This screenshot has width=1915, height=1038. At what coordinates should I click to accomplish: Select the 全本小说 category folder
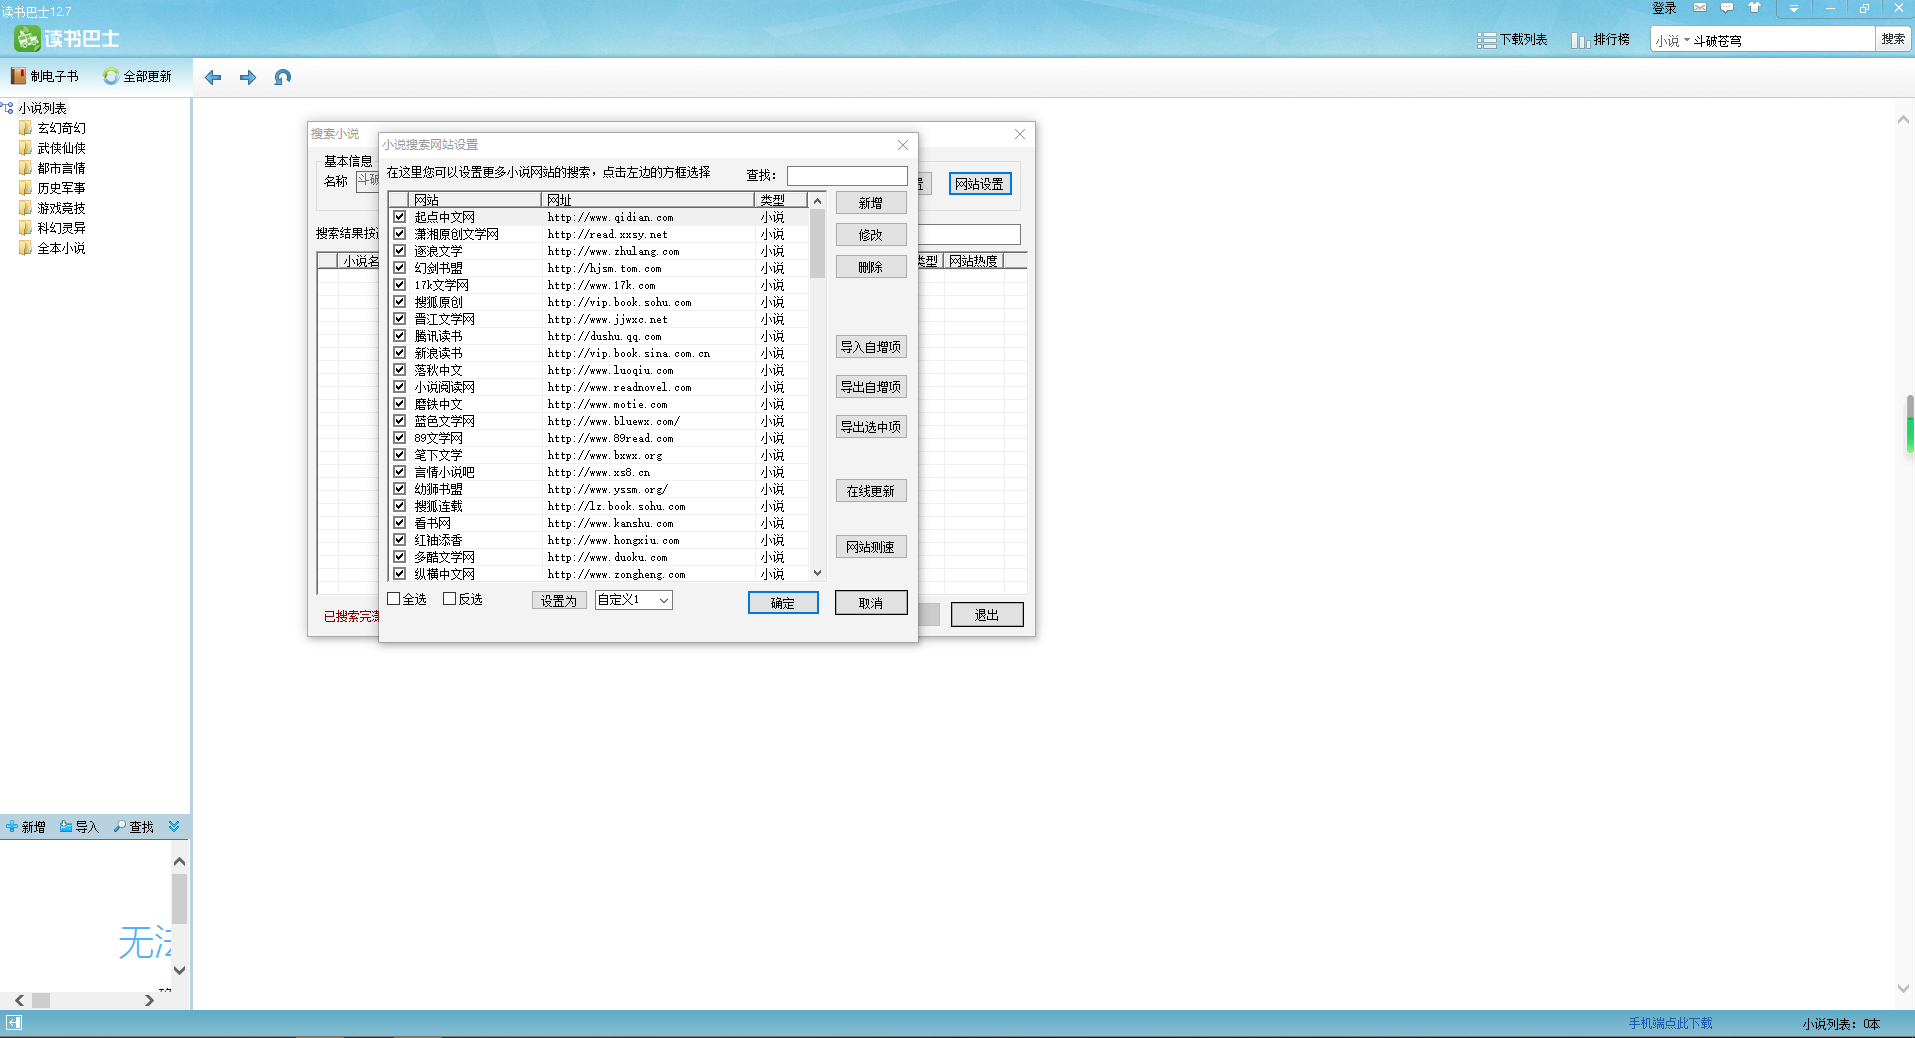[61, 248]
